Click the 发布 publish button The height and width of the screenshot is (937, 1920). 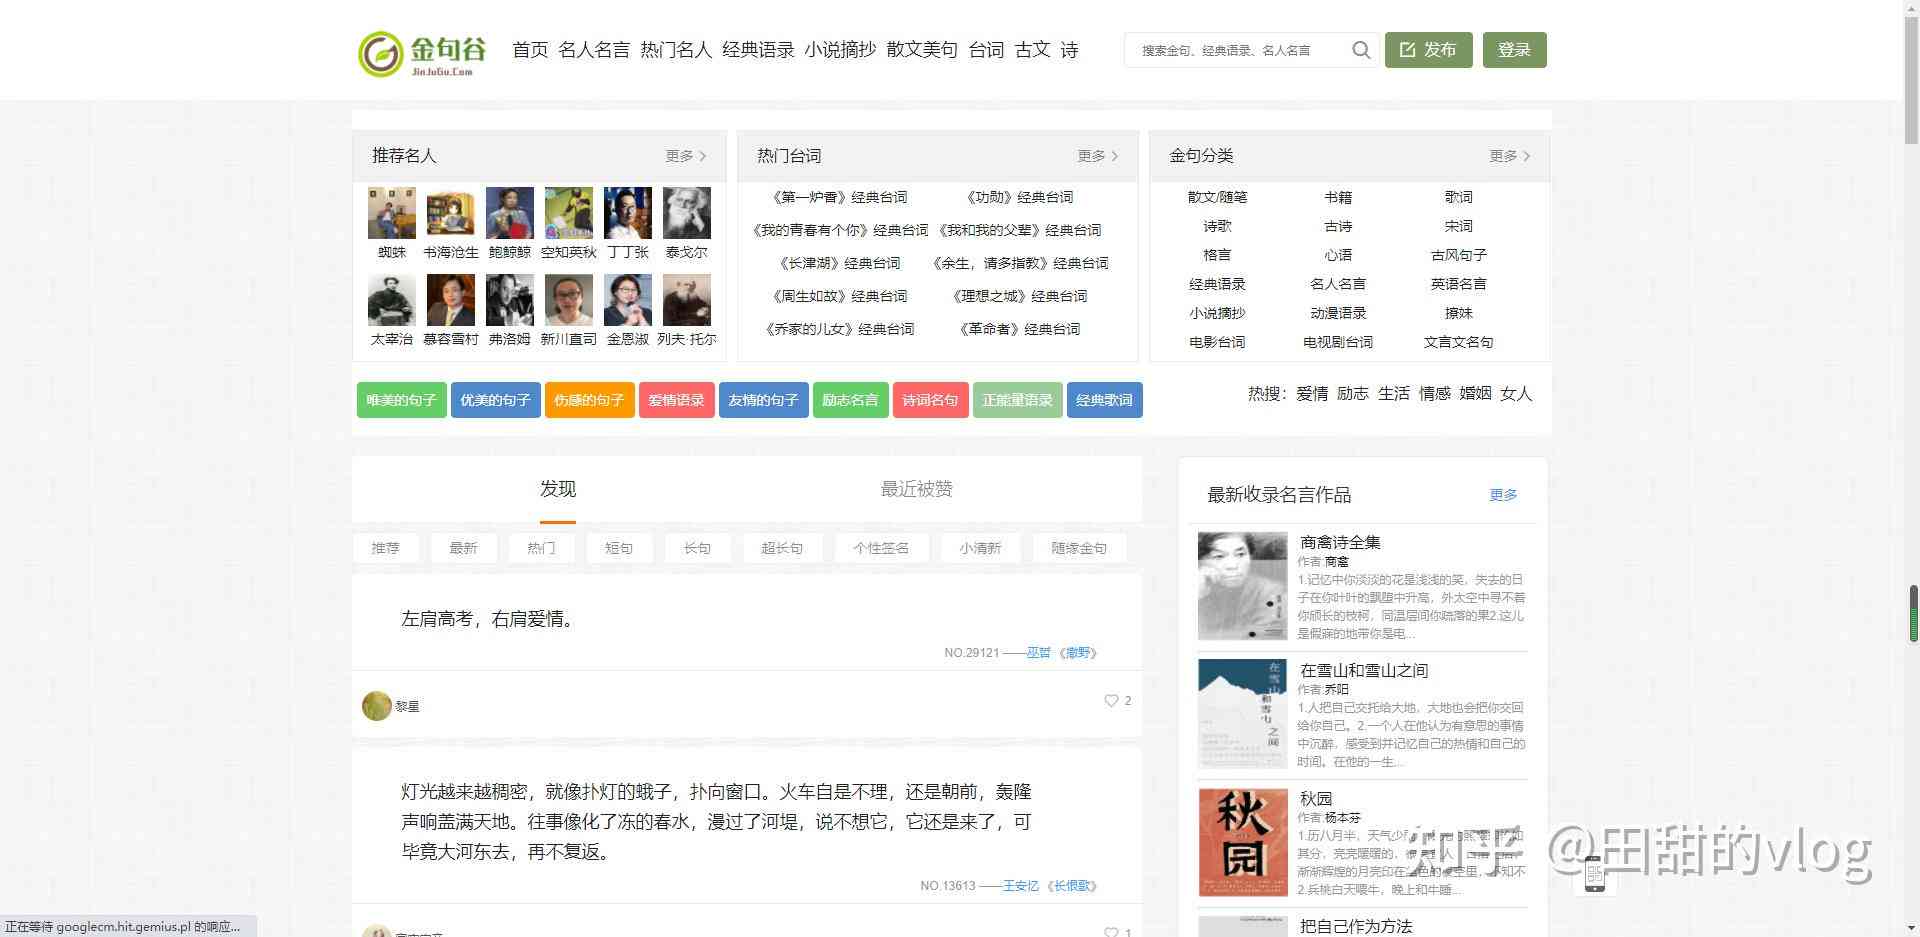pyautogui.click(x=1428, y=50)
